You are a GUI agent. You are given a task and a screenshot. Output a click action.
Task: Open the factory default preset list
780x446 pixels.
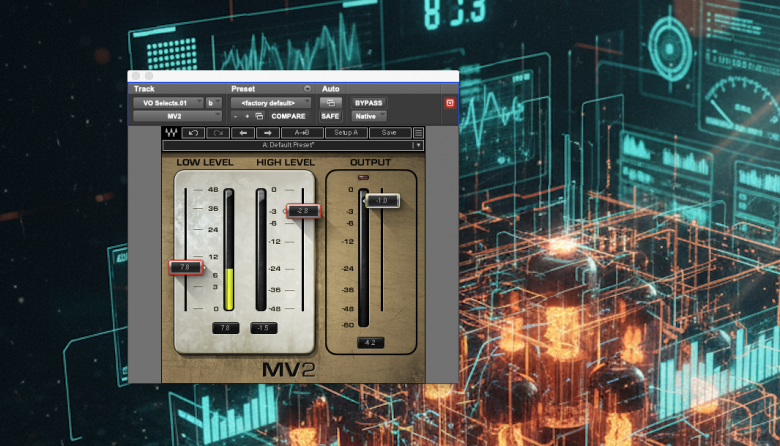271,103
